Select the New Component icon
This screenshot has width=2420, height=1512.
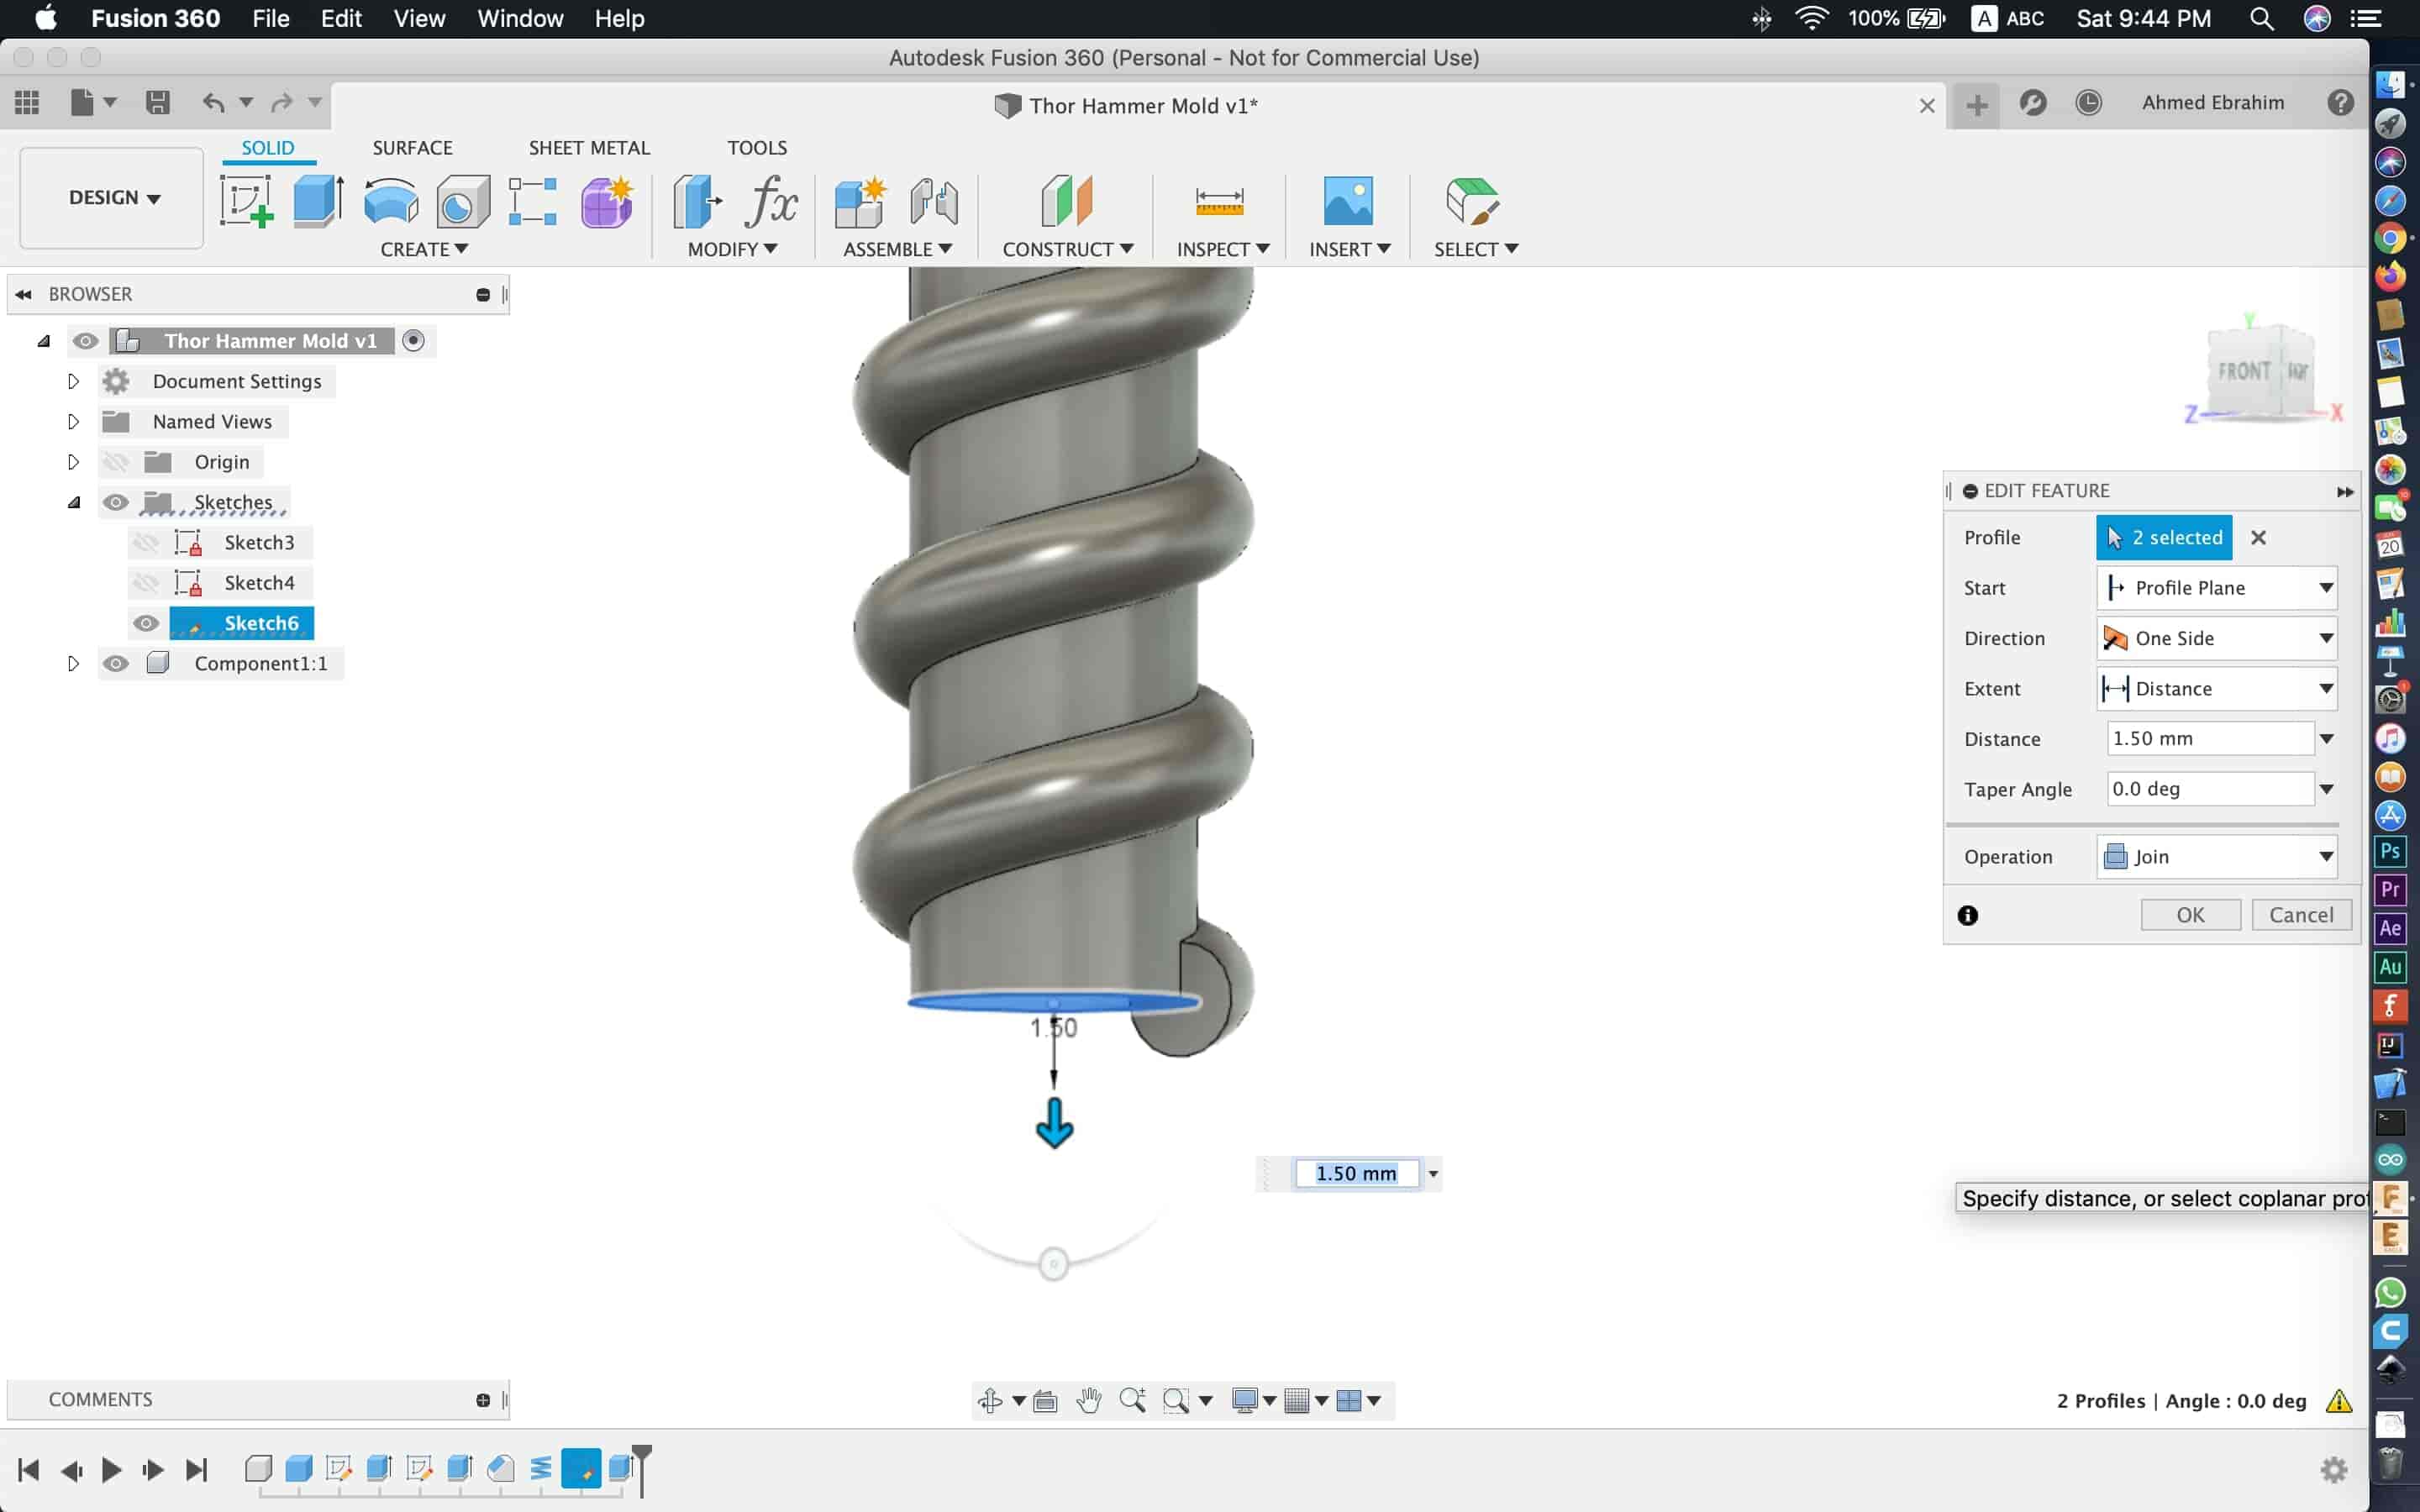pos(860,201)
